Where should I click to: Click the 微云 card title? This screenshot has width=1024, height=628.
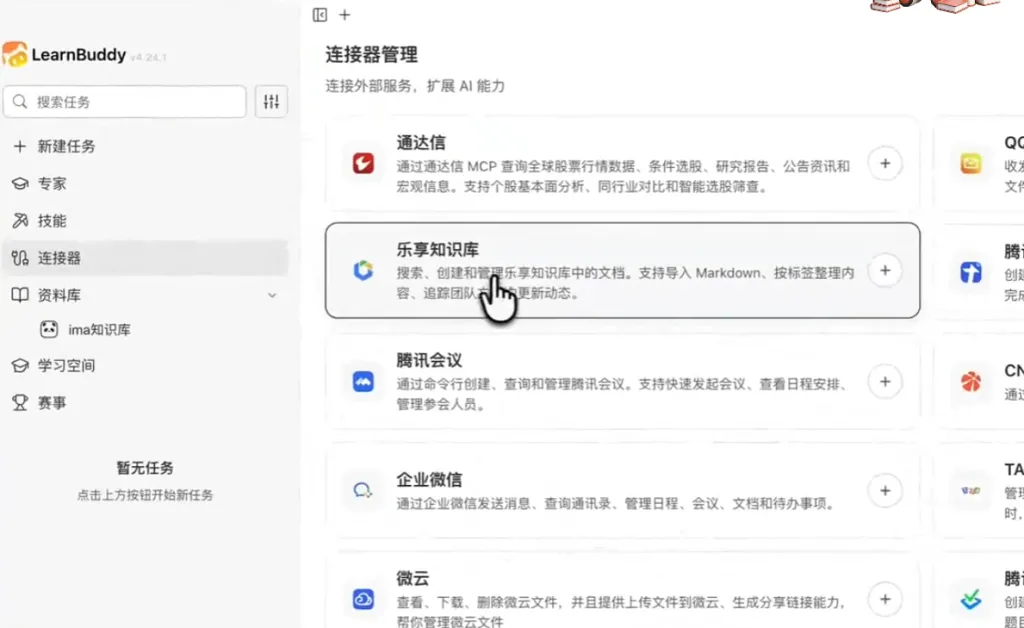(x=413, y=578)
